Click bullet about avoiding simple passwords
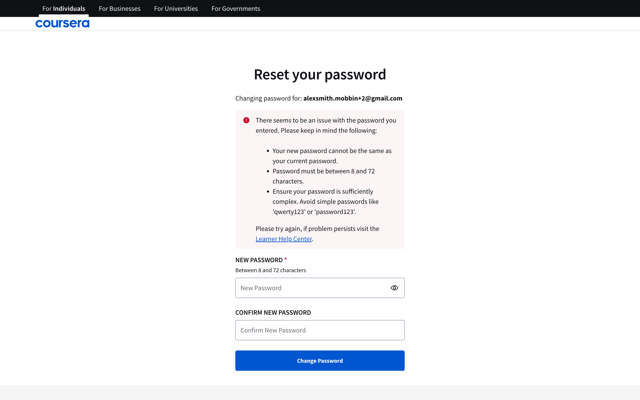This screenshot has height=400, width=640. pos(325,202)
